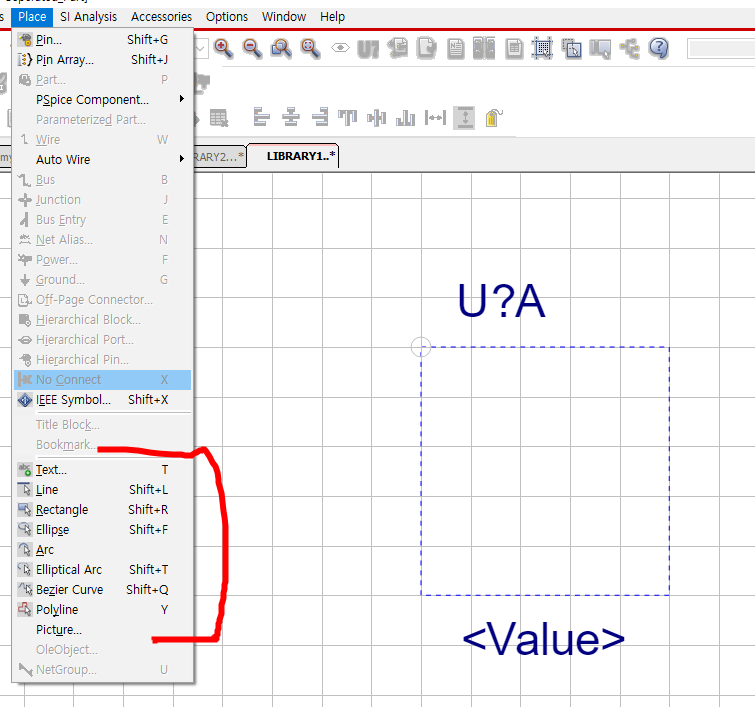Click the part origin circle marker

(x=421, y=347)
